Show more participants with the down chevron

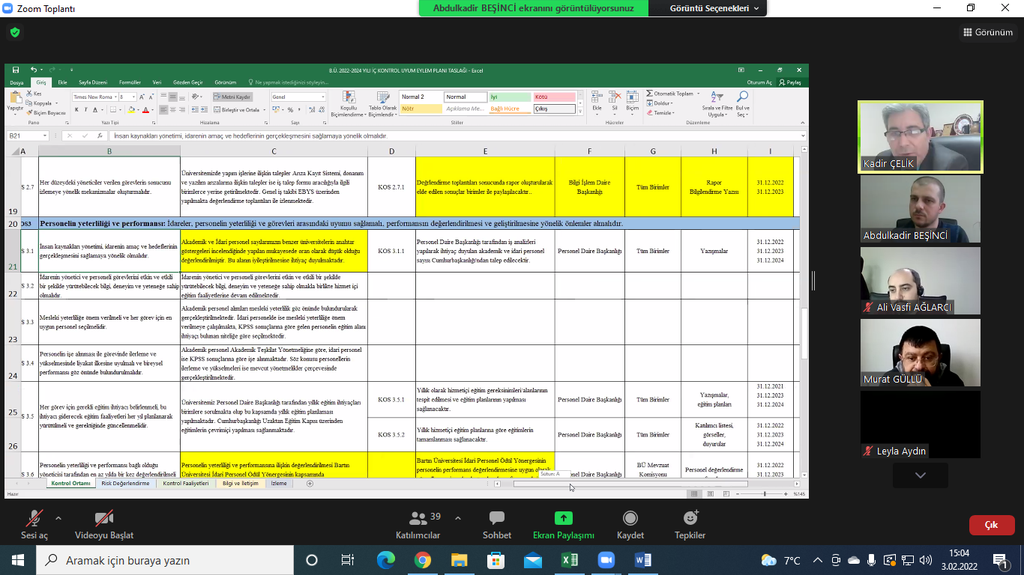920,475
